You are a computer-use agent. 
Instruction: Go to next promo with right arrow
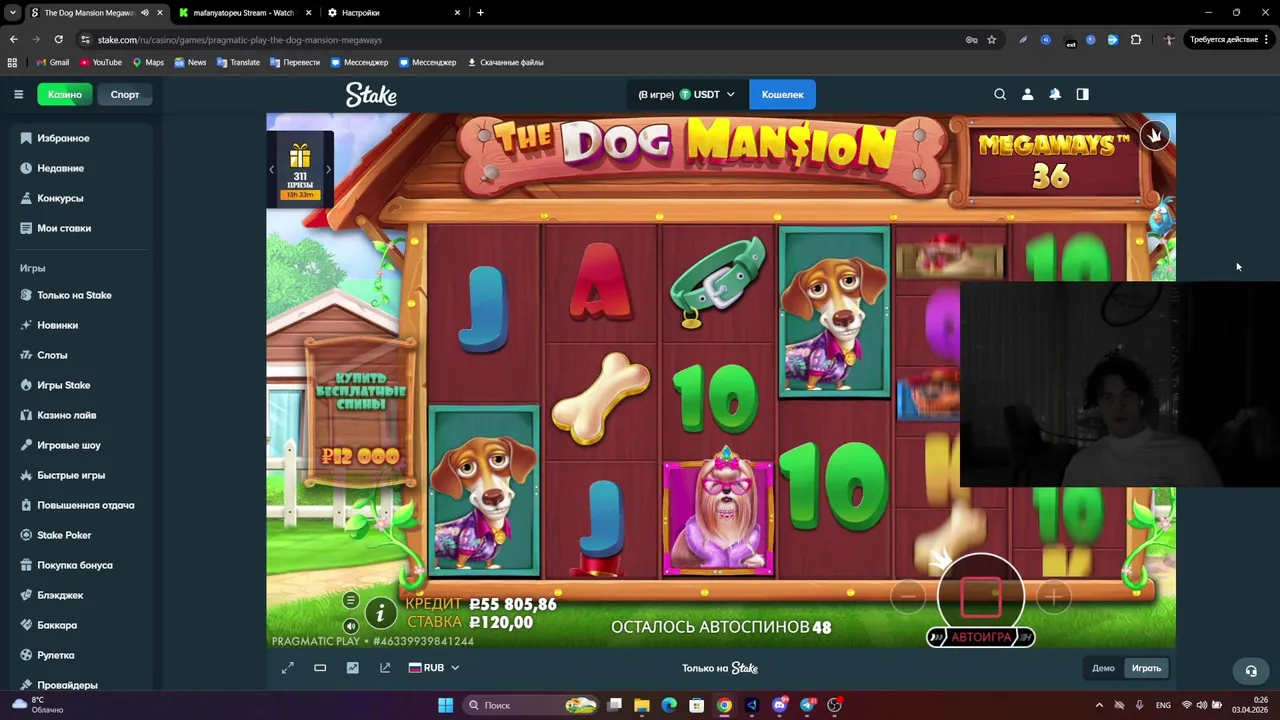click(x=328, y=169)
